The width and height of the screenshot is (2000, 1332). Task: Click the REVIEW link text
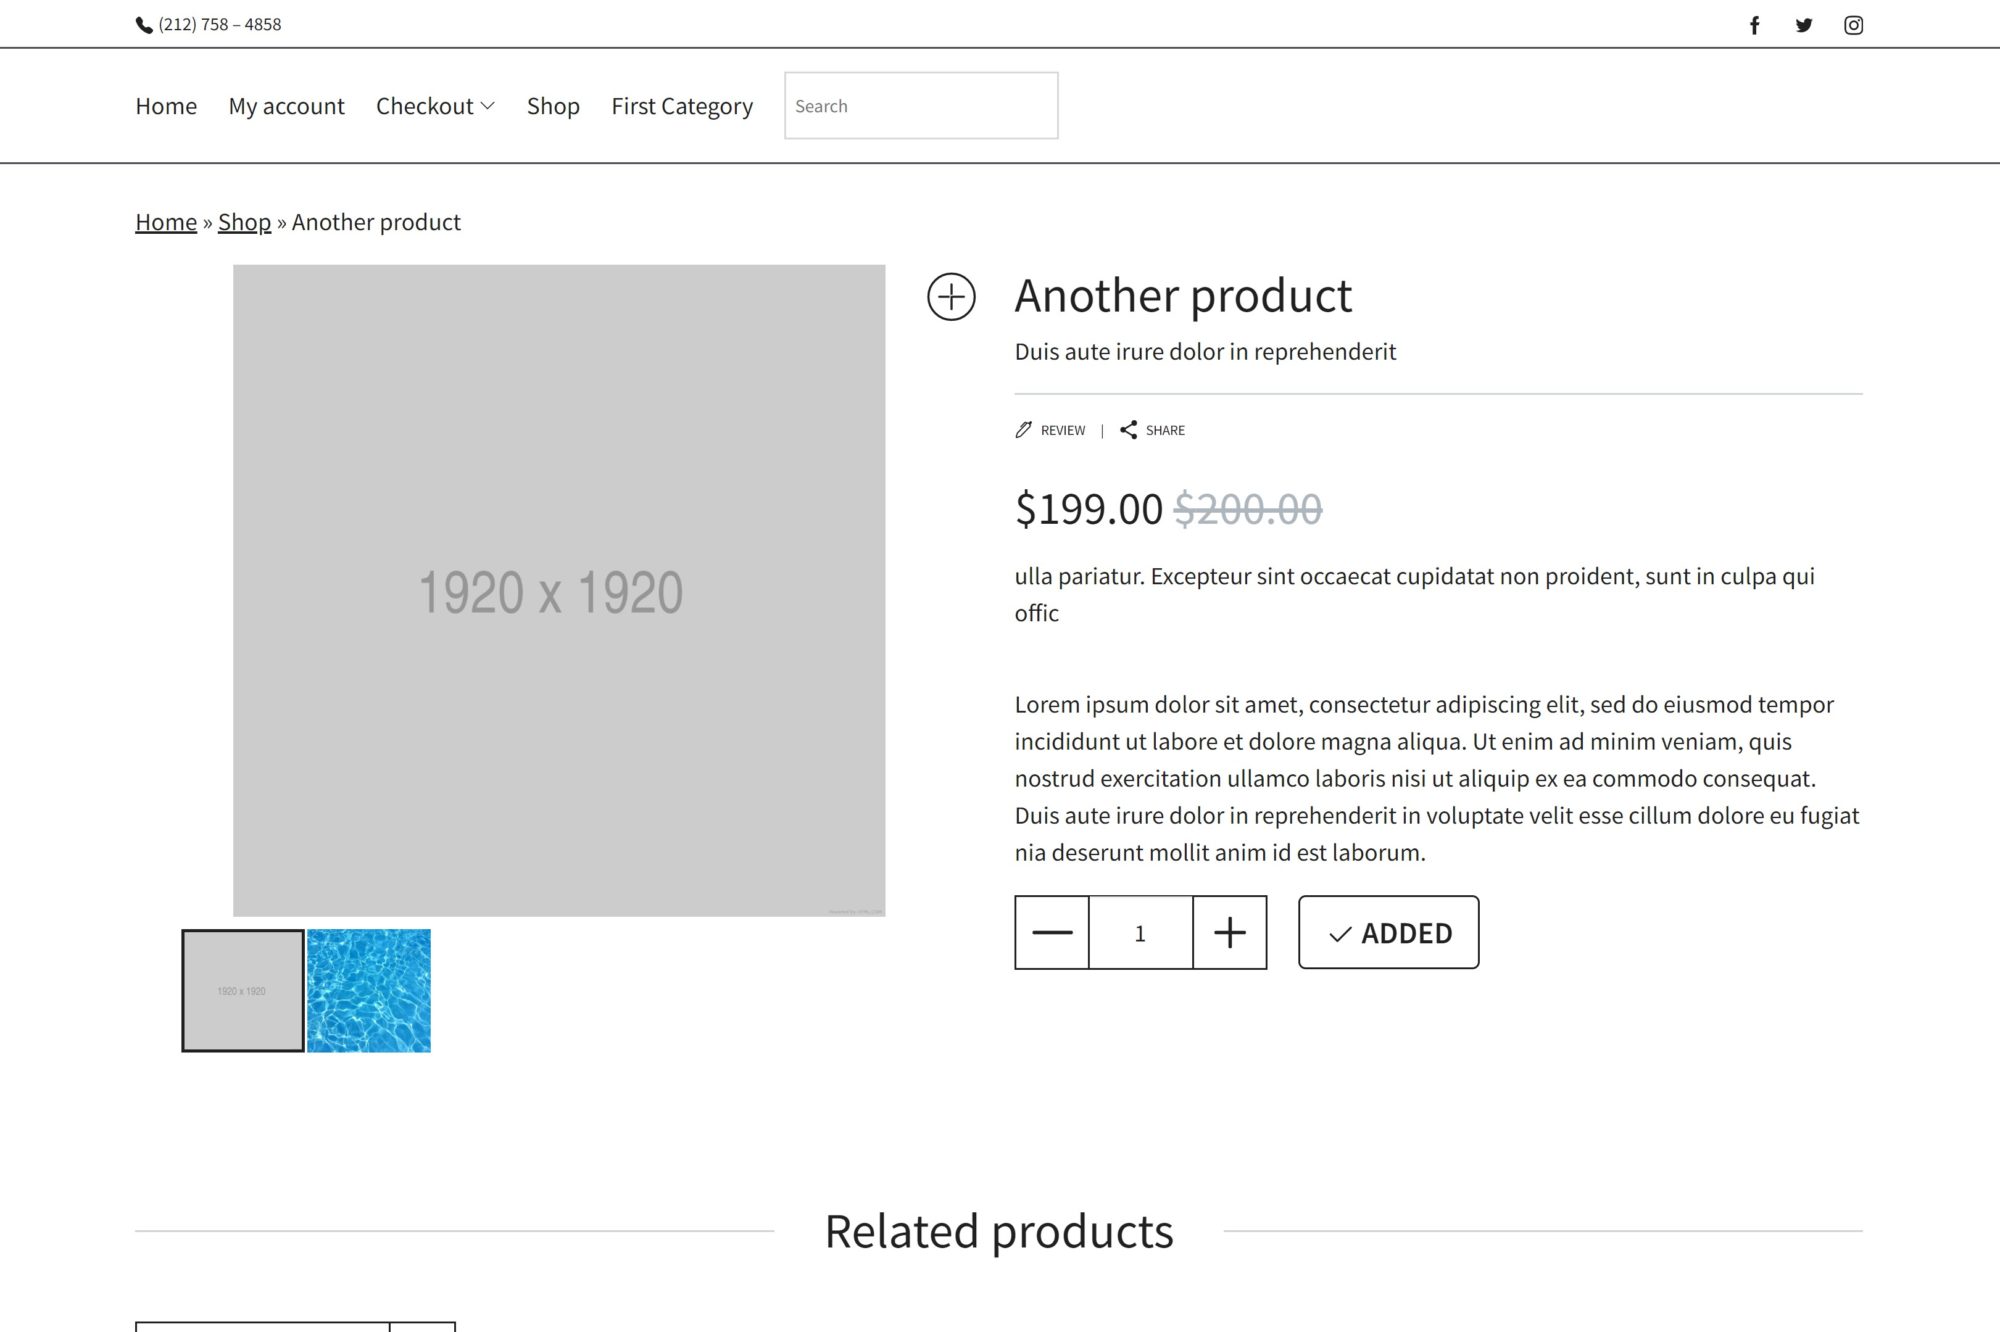point(1063,430)
